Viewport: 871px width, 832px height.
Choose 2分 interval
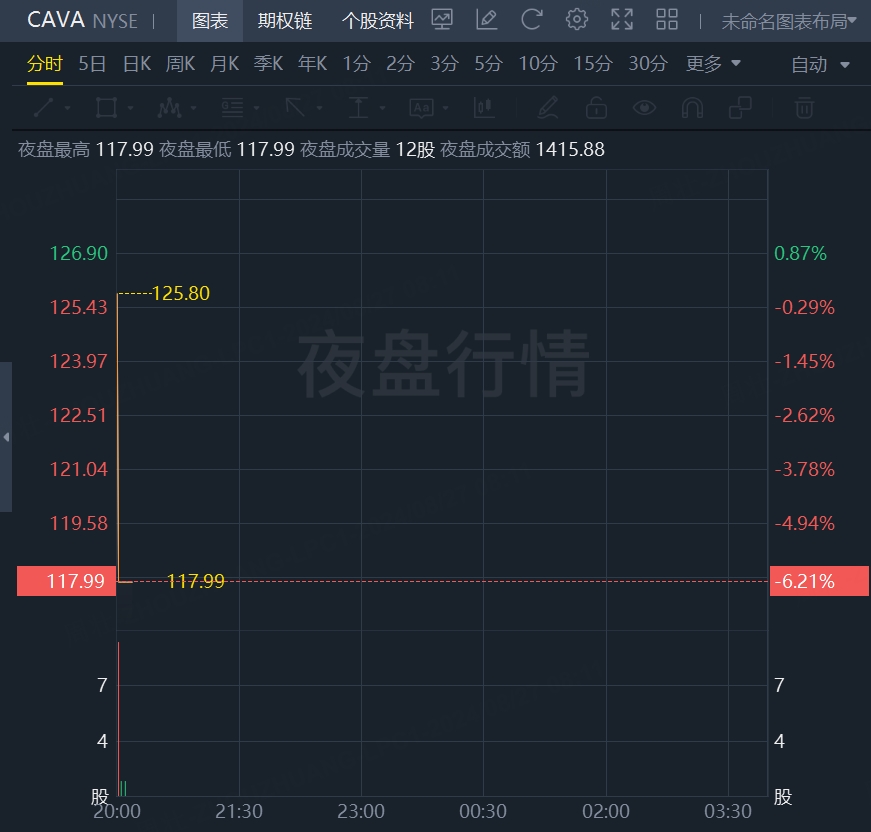[401, 64]
